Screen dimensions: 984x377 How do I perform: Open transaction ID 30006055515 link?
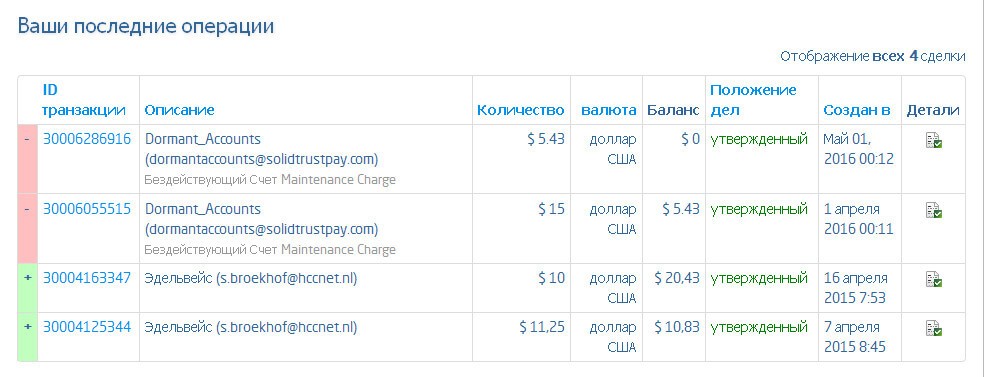[x=87, y=208]
